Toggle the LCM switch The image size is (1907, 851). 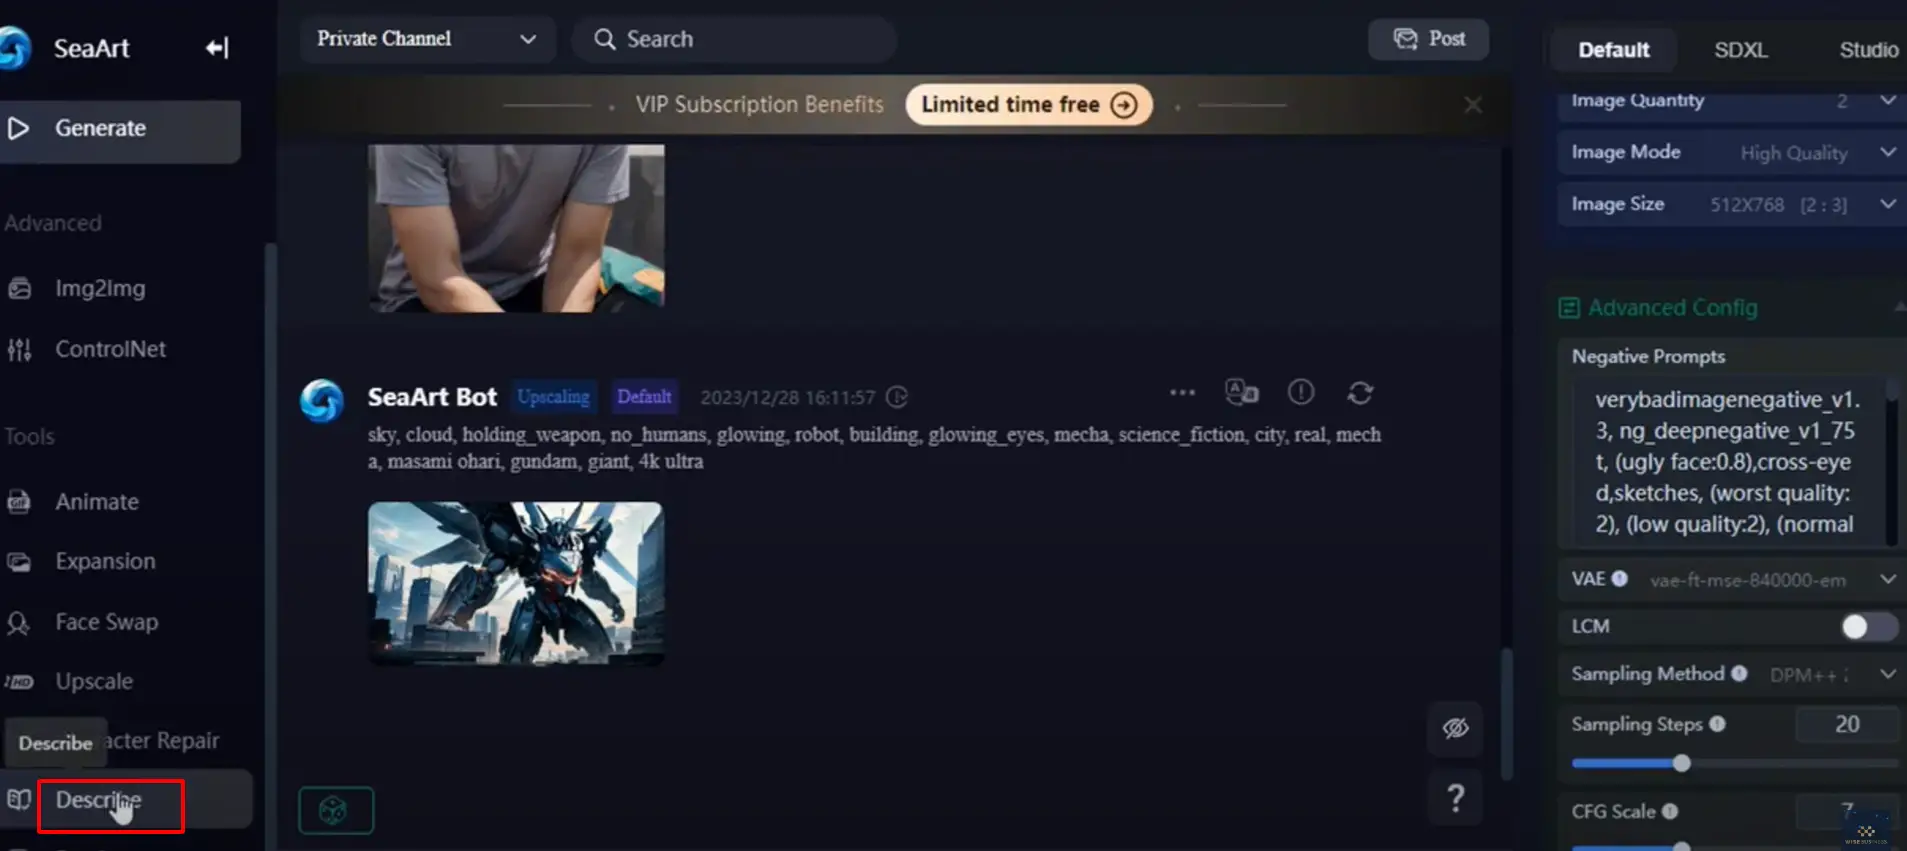tap(1868, 627)
